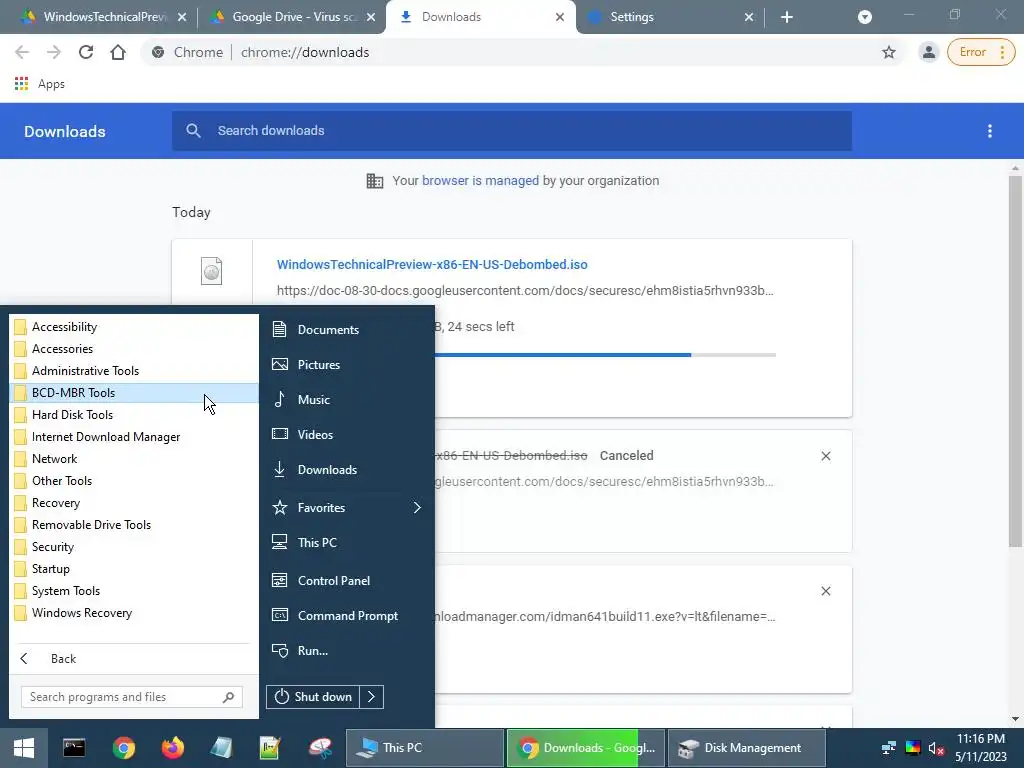This screenshot has height=768, width=1024.
Task: Click the Error update button
Action: tap(980, 52)
